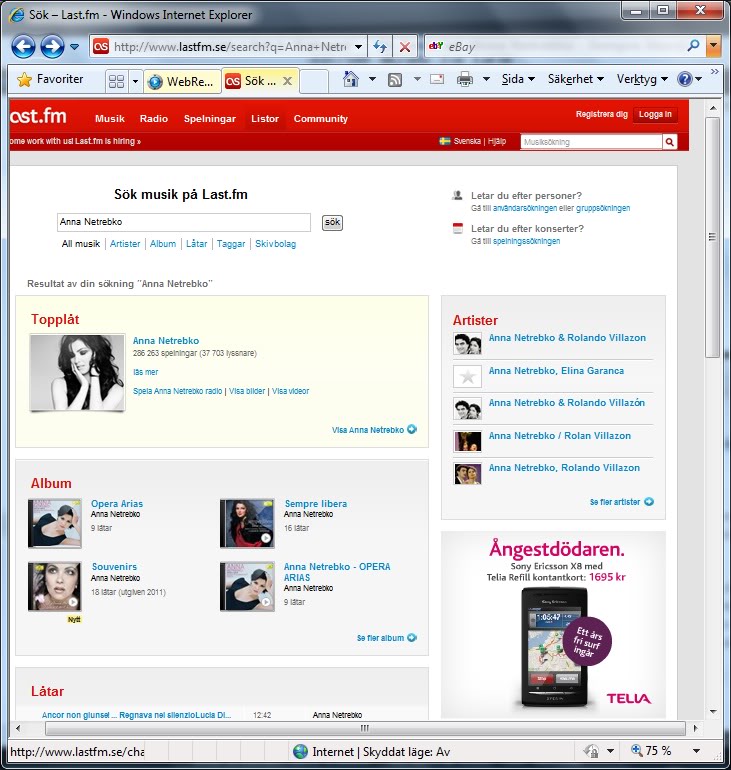Open Anna Netrebko, Elina Garanca star placeholder image

467,377
